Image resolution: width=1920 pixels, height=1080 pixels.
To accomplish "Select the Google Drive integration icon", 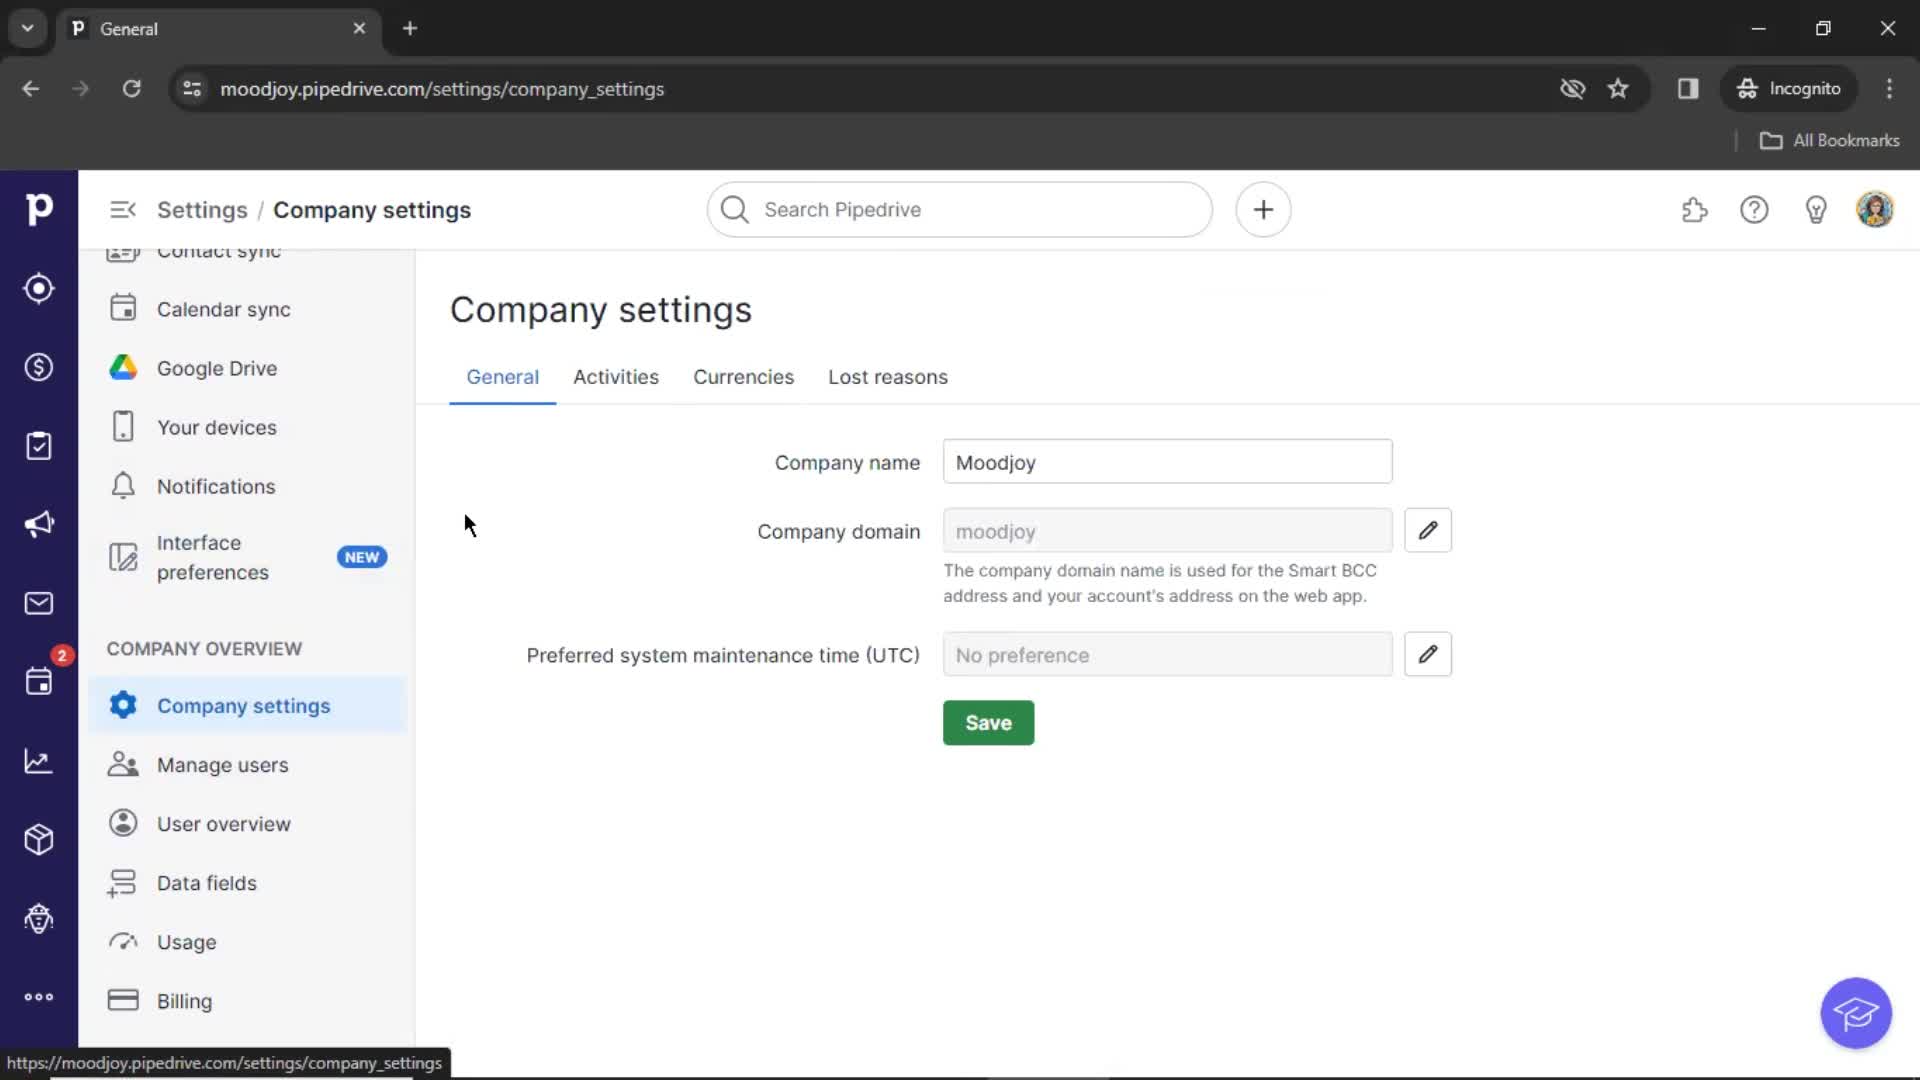I will (123, 367).
